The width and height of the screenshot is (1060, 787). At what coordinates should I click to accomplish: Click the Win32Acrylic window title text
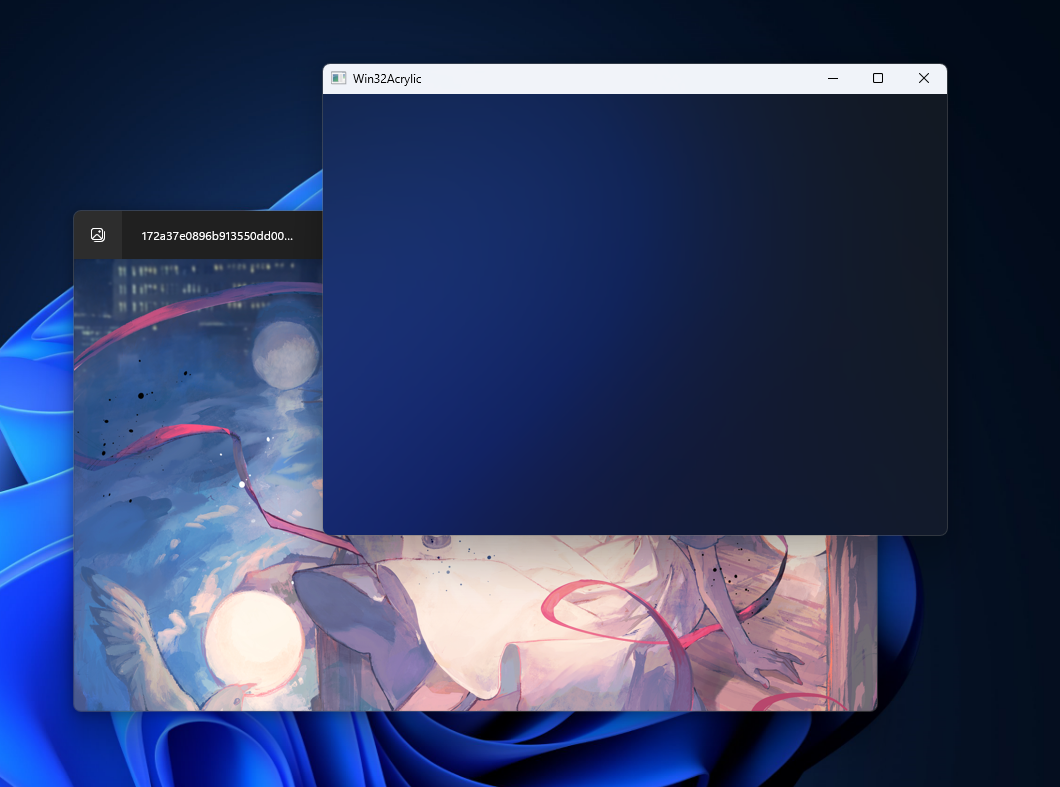tap(387, 79)
